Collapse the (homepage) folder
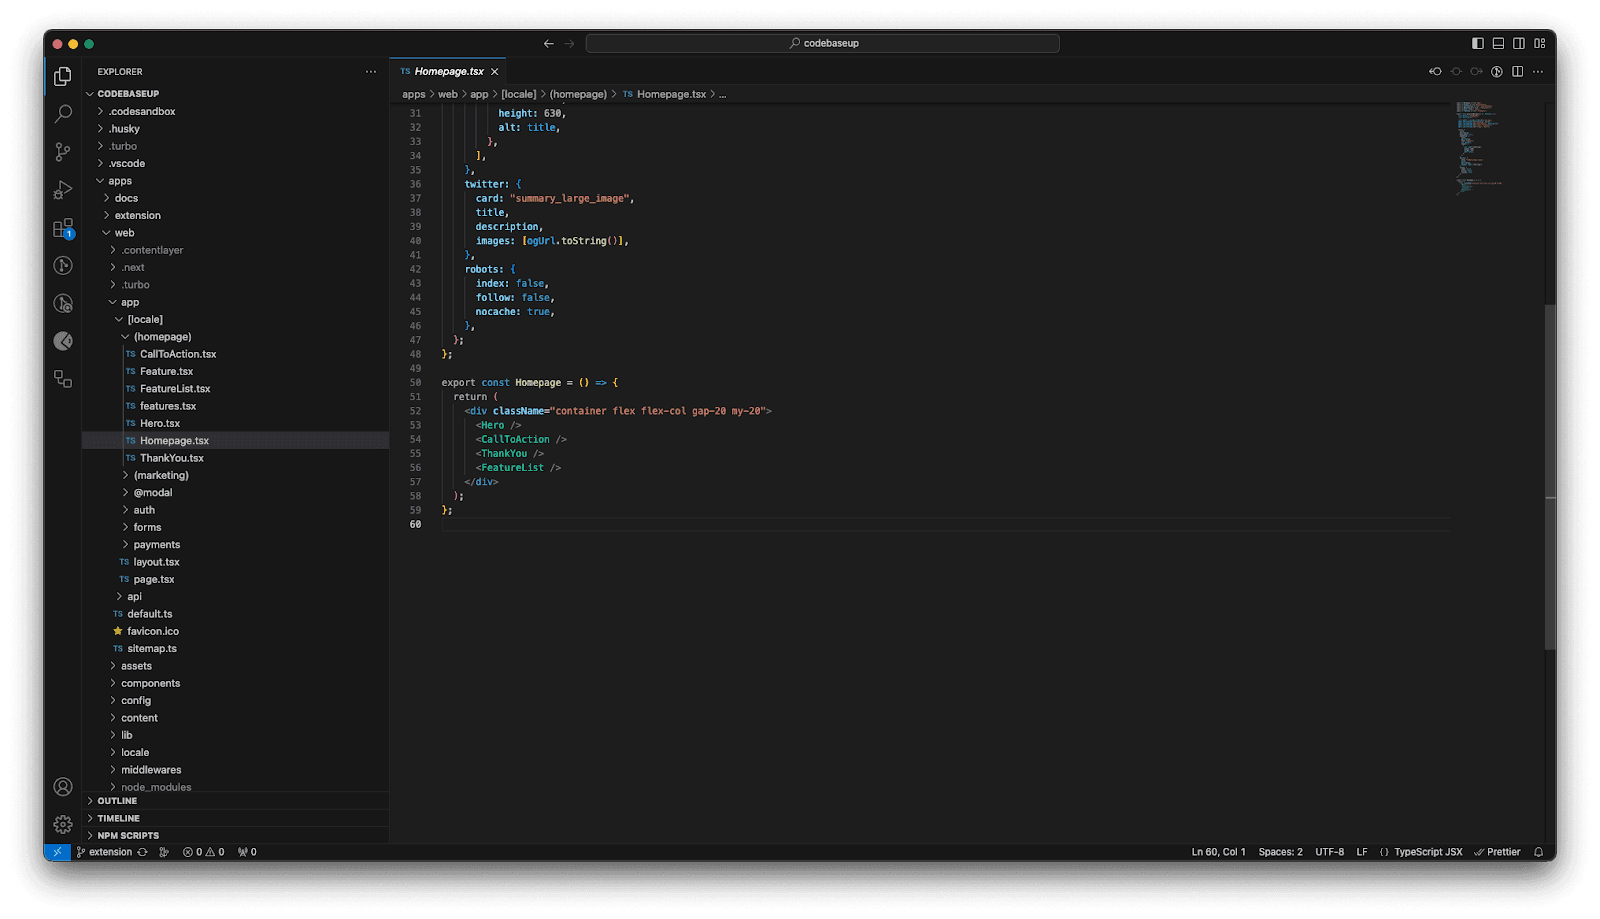Screen dimensions: 1600x919 (x=235, y=337)
